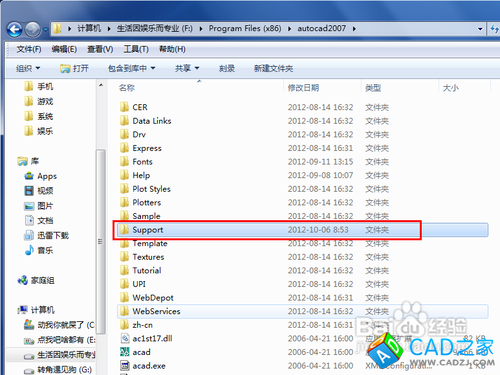Select the Express folder icon
This screenshot has width=500, height=375.
tap(124, 148)
